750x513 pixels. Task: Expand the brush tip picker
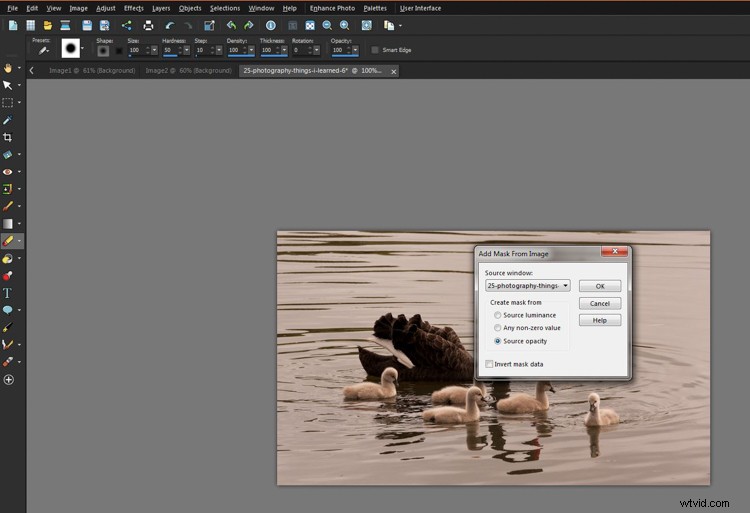83,48
